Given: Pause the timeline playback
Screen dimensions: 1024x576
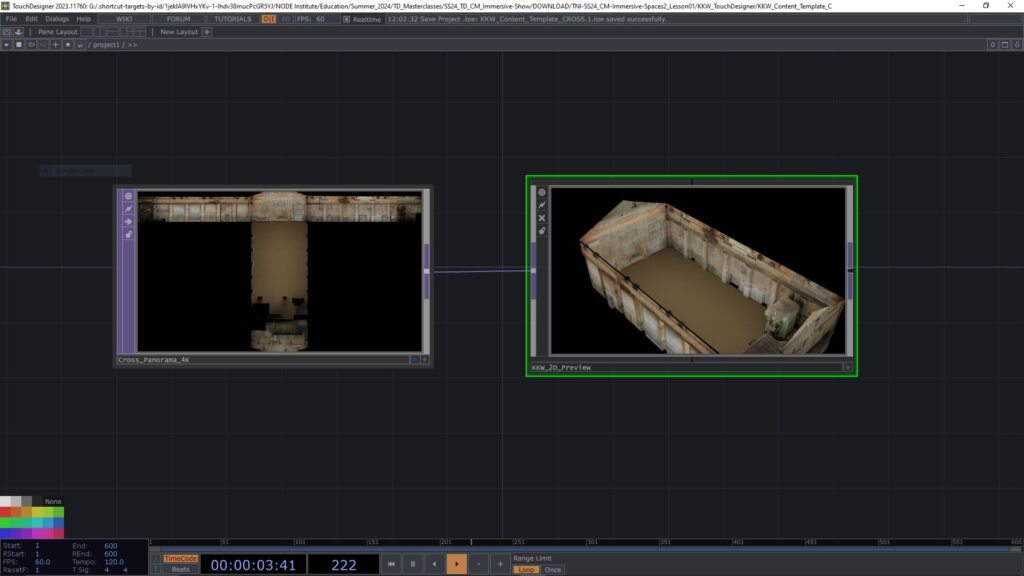Looking at the screenshot, I should (x=412, y=564).
